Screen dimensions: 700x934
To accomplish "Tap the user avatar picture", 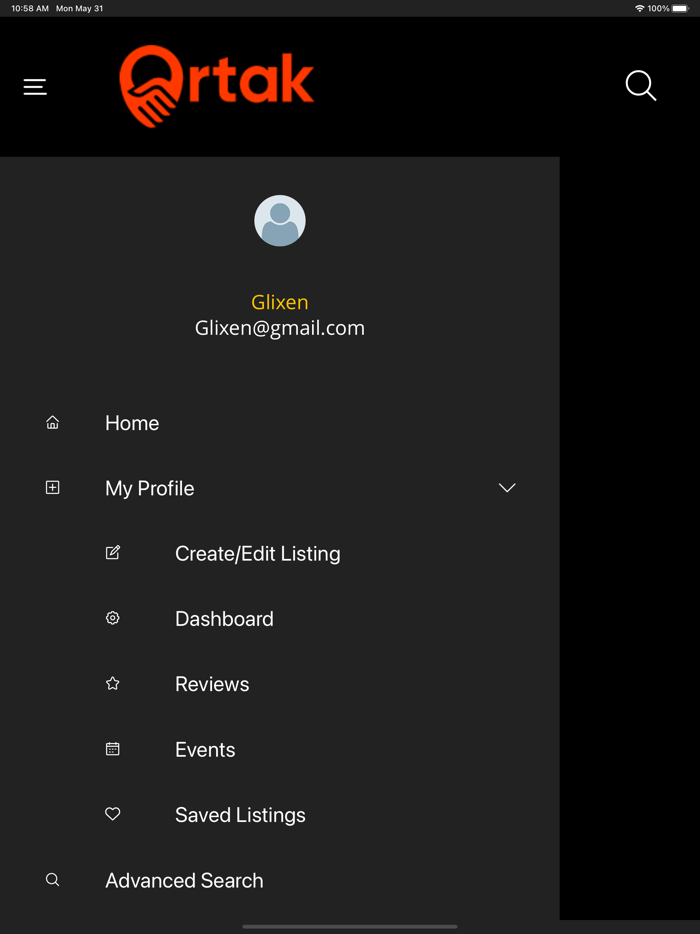I will click(280, 221).
